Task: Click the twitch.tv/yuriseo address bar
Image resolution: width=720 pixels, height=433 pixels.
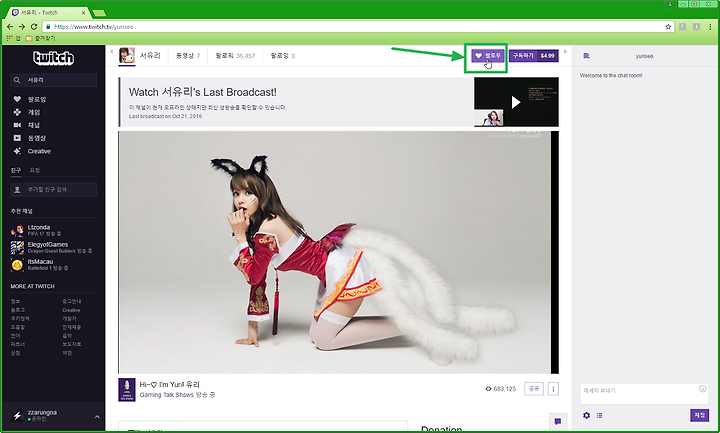Action: 358,27
